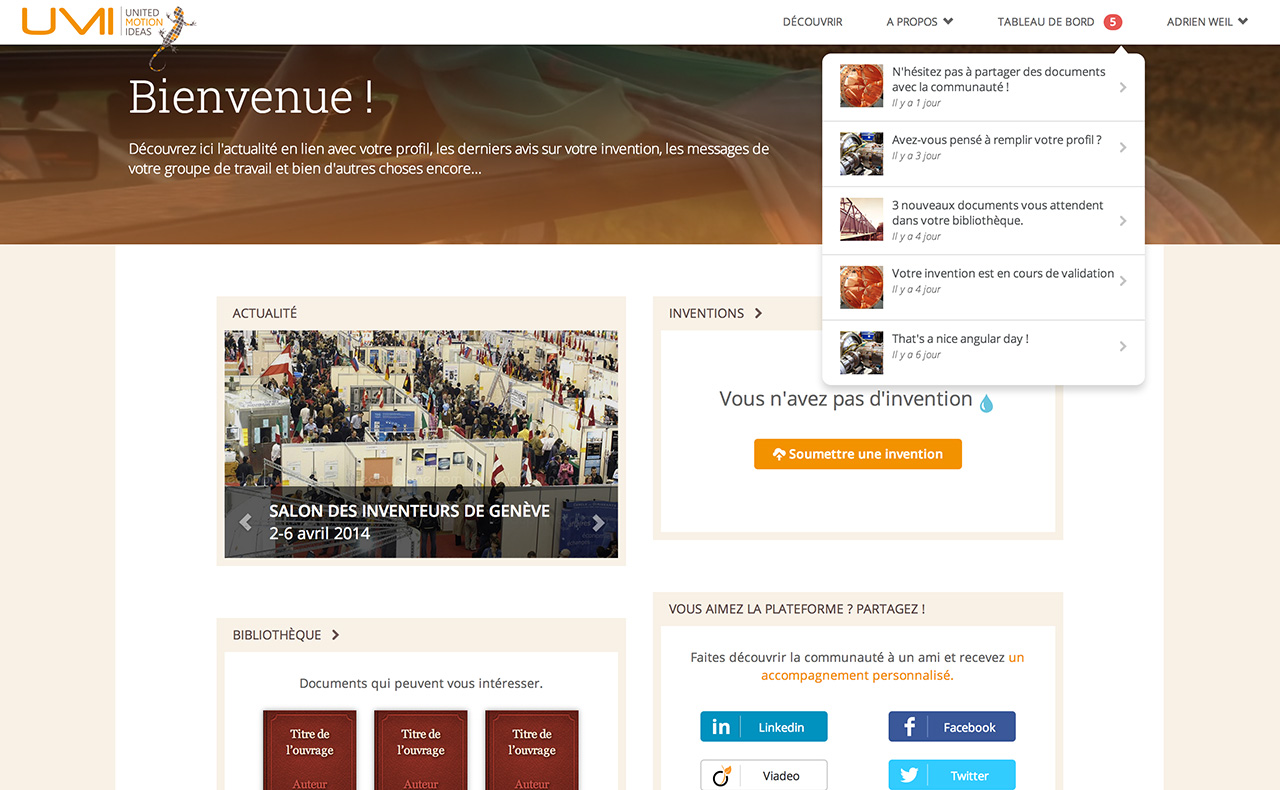Click the chevron next to Inventions
The height and width of the screenshot is (790, 1280).
pyautogui.click(x=758, y=313)
